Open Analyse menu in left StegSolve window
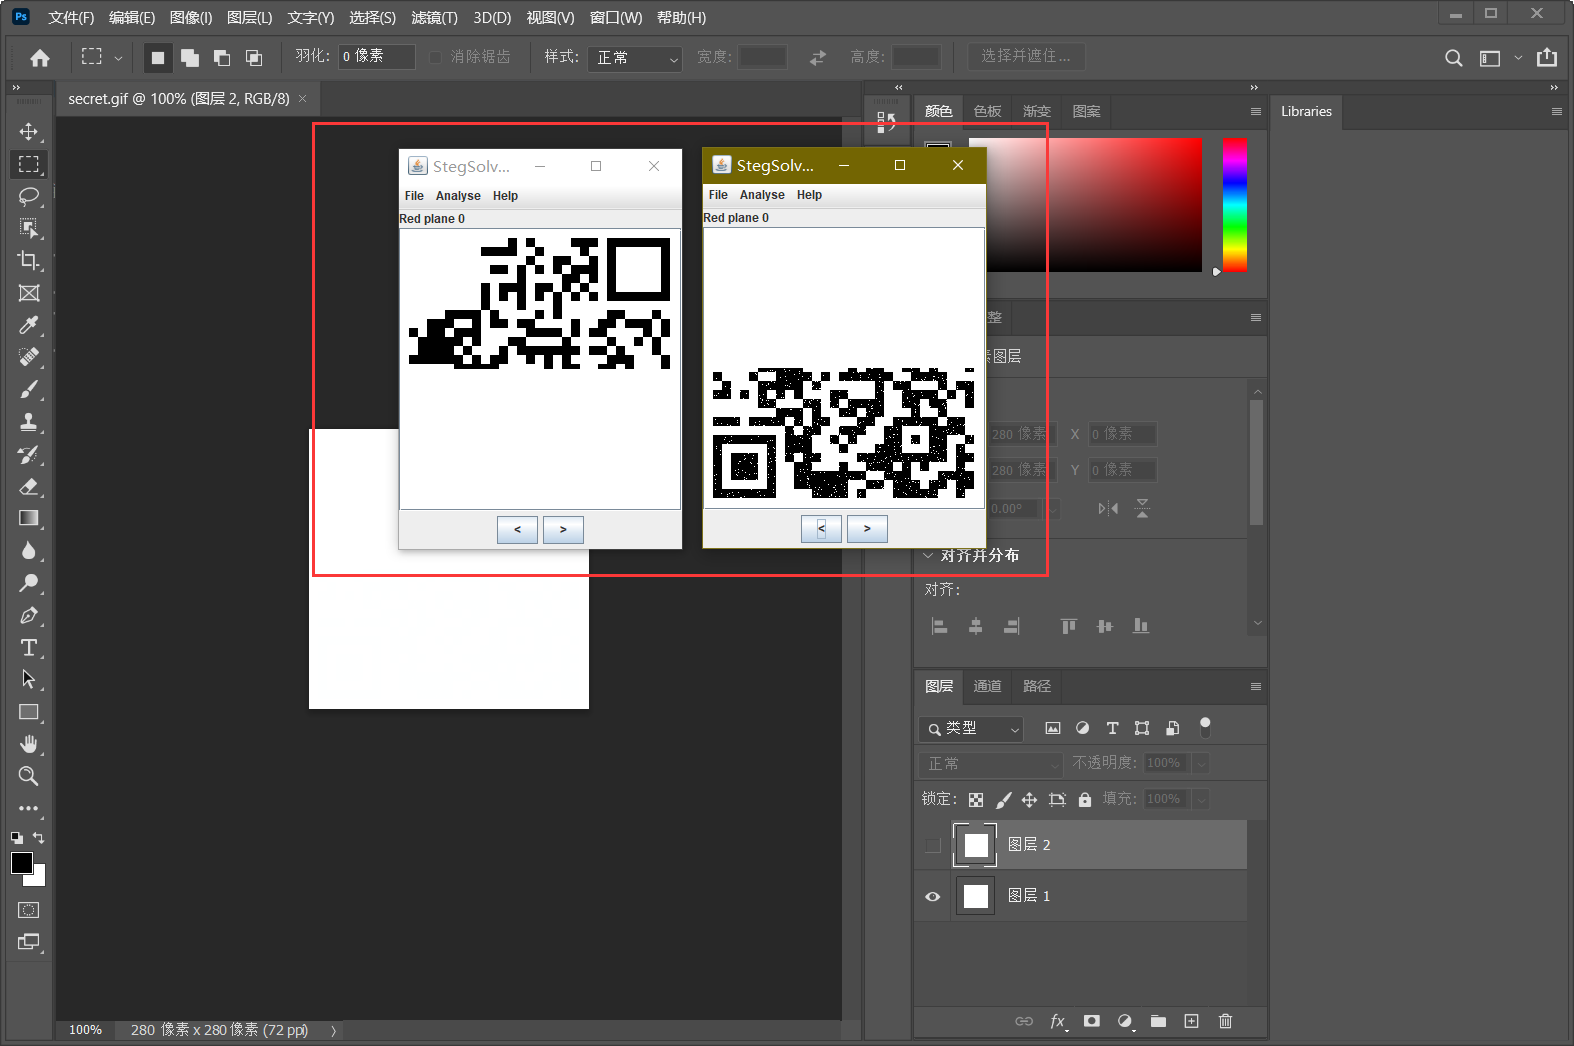This screenshot has height=1046, width=1574. tap(458, 196)
